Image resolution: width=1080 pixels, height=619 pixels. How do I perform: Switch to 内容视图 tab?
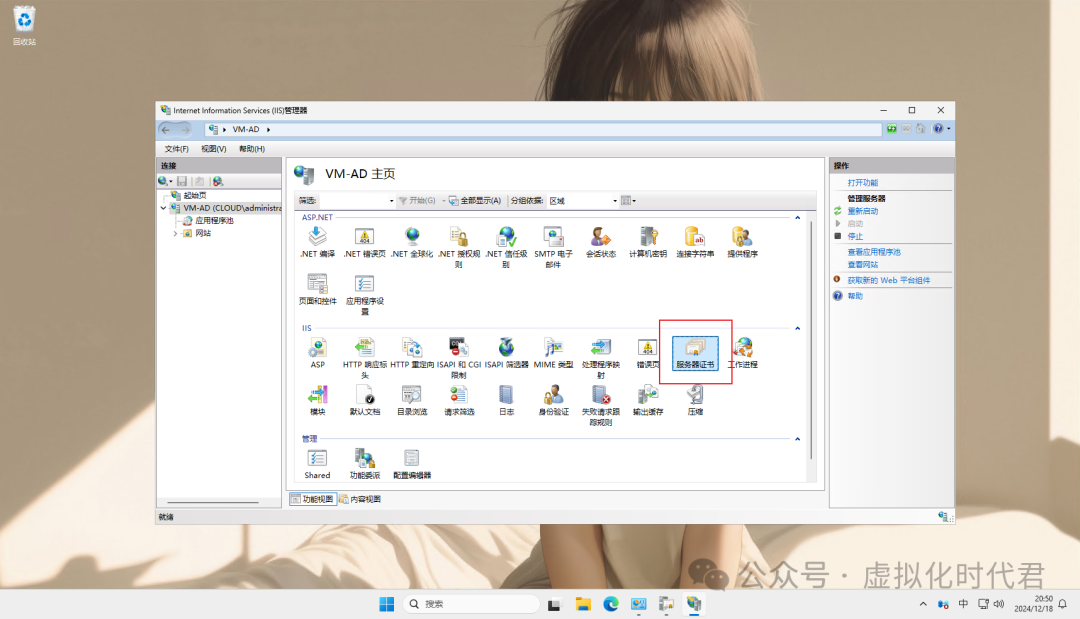[360, 499]
